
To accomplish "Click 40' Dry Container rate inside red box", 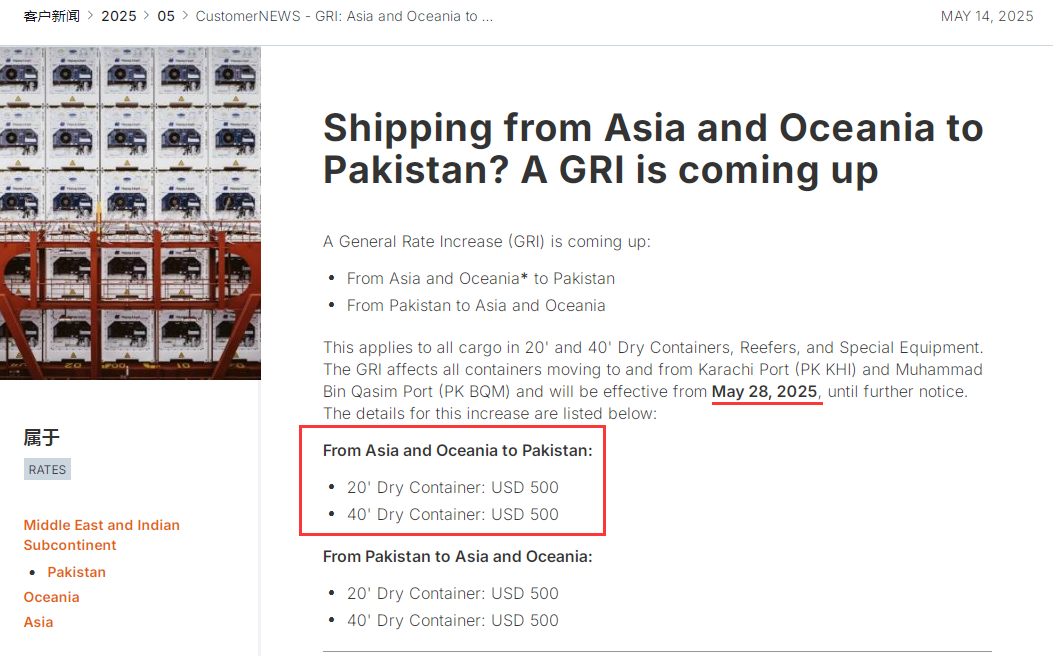I will point(452,514).
